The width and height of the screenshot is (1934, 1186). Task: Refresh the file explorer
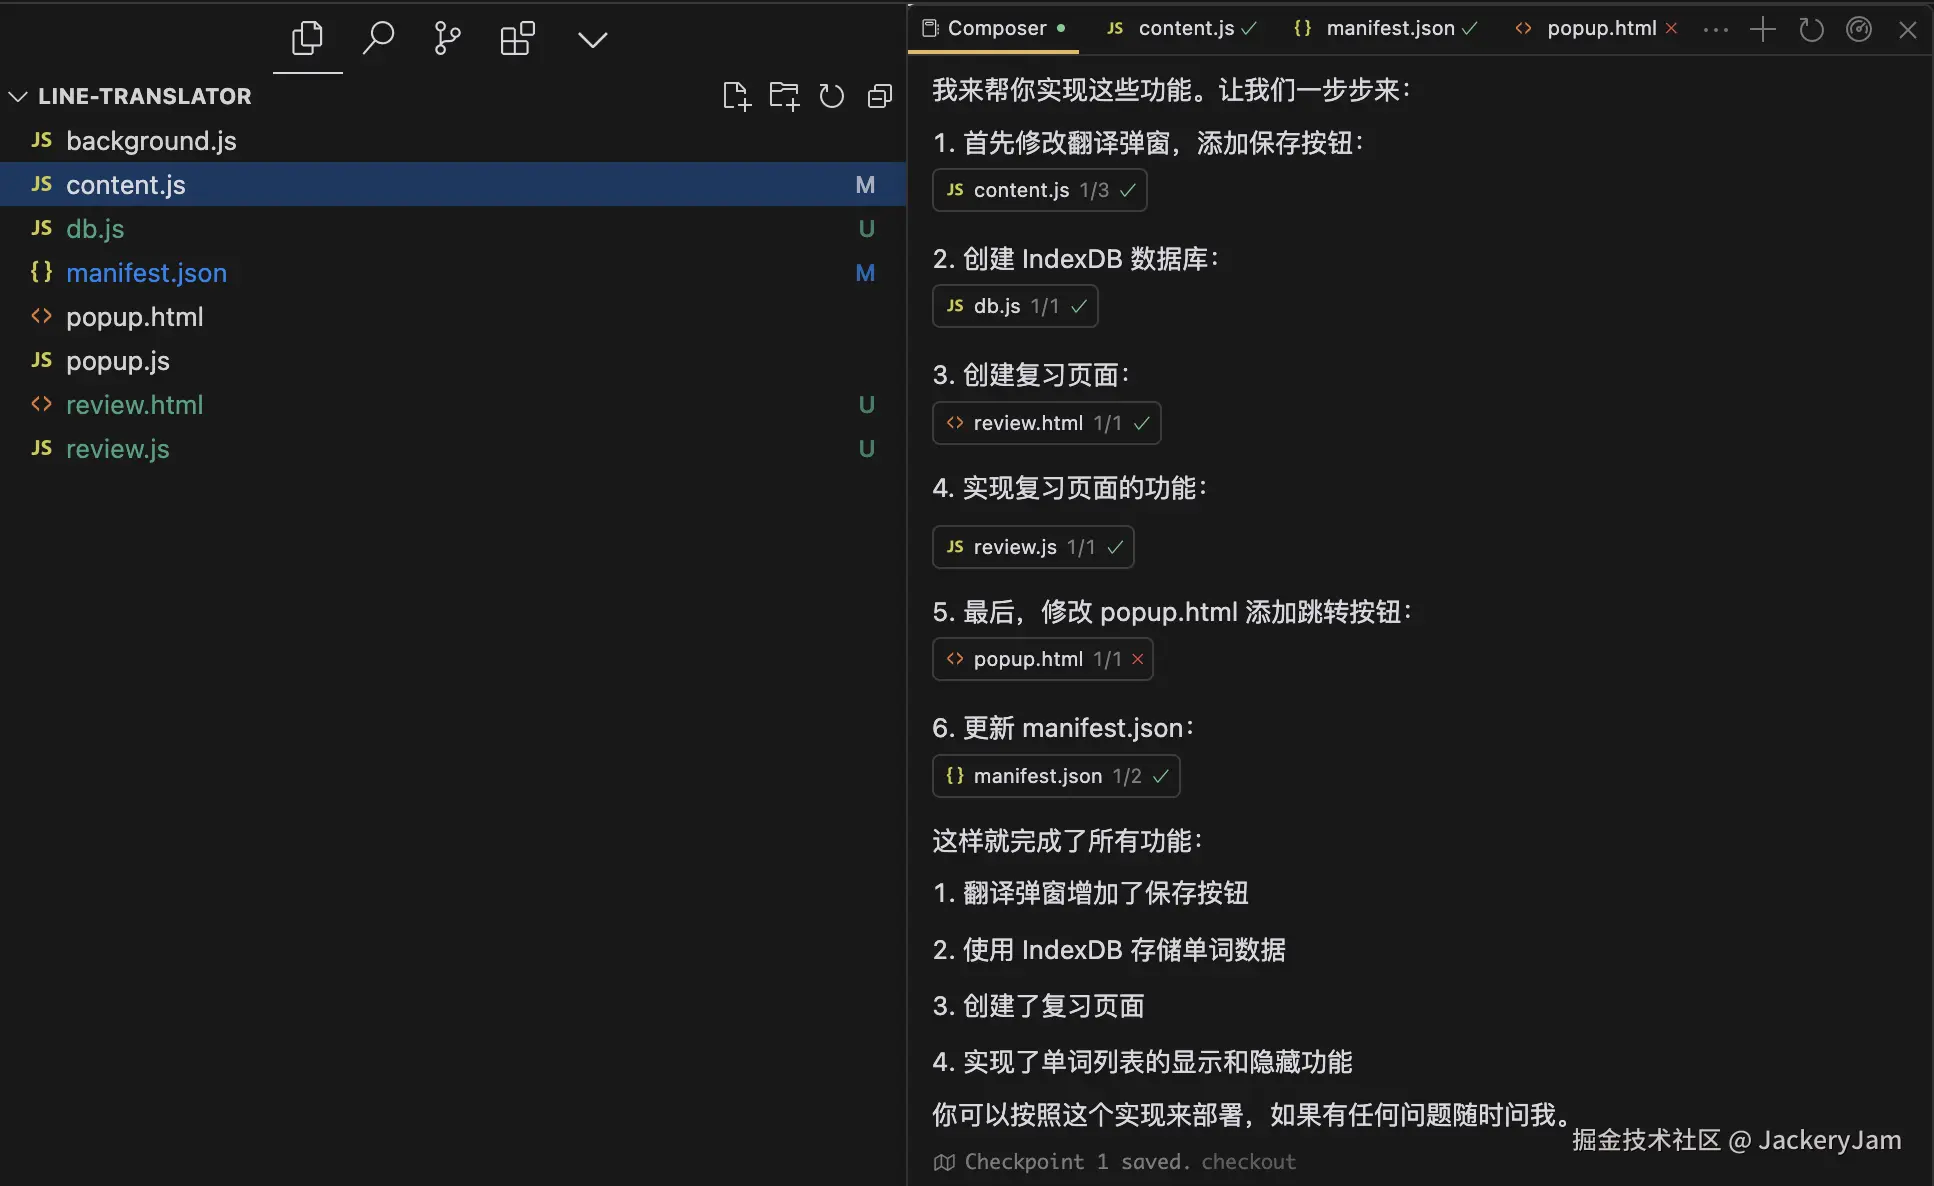click(x=832, y=96)
